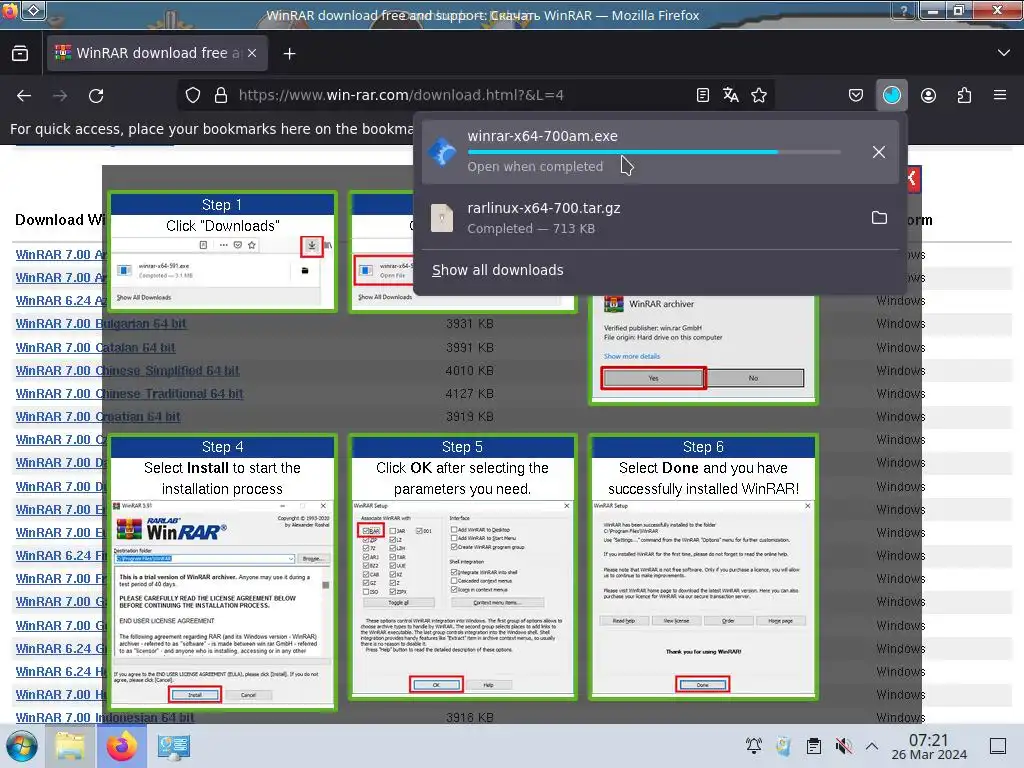Screen dimensions: 1024x768
Task: Click the Step 1 instruction thumbnail
Action: coord(223,251)
